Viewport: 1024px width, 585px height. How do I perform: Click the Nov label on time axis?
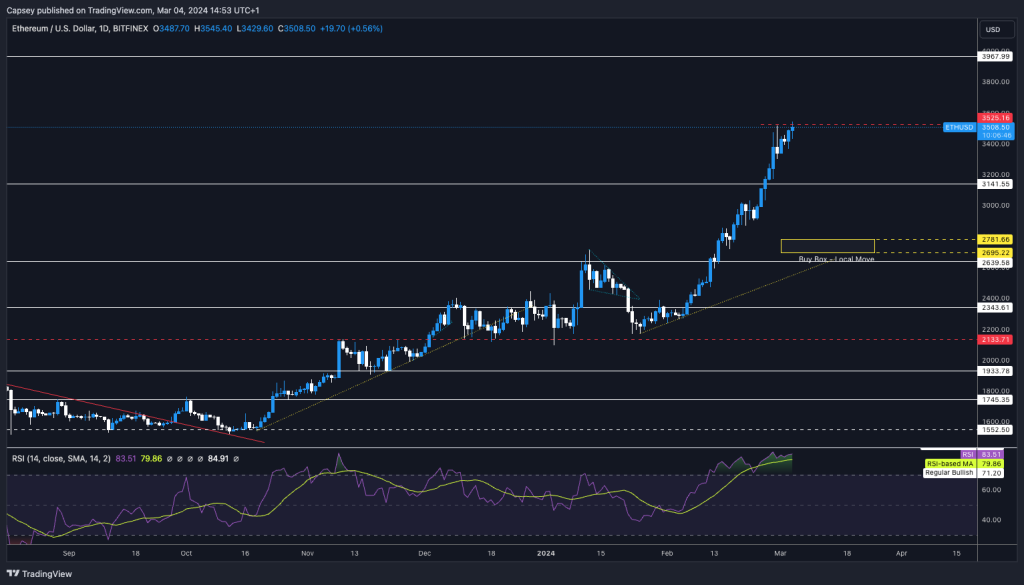pyautogui.click(x=308, y=551)
